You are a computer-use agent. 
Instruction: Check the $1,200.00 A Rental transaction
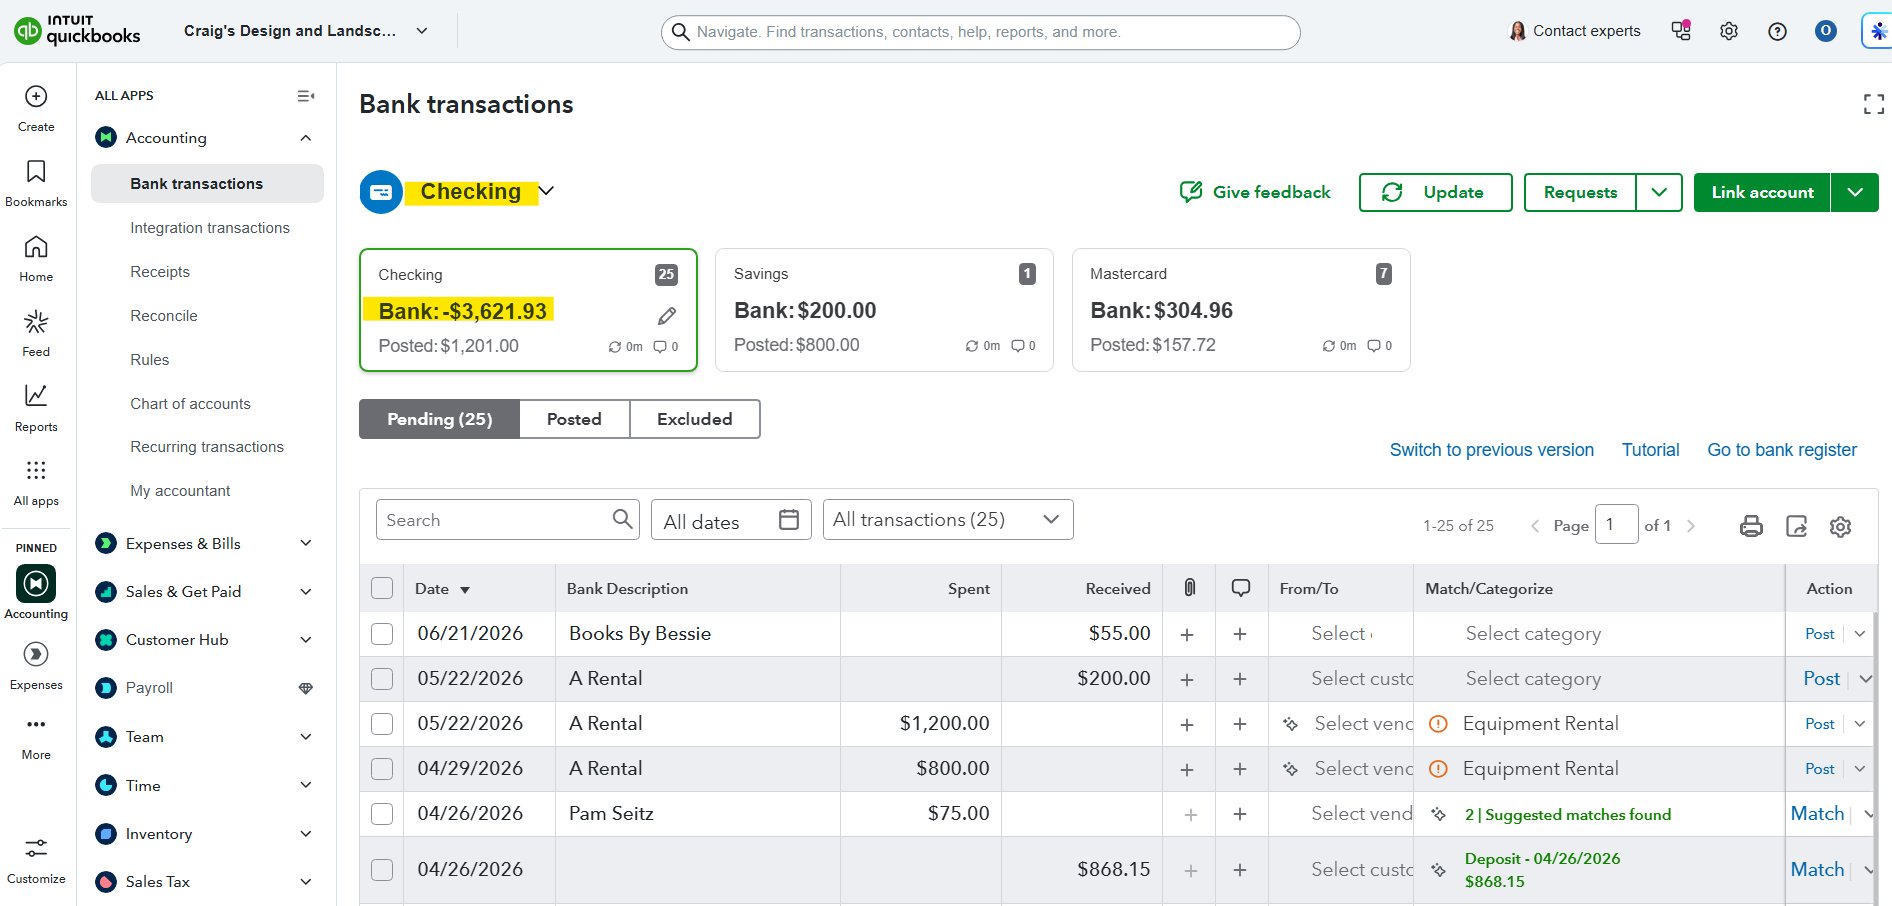pyautogui.click(x=382, y=724)
